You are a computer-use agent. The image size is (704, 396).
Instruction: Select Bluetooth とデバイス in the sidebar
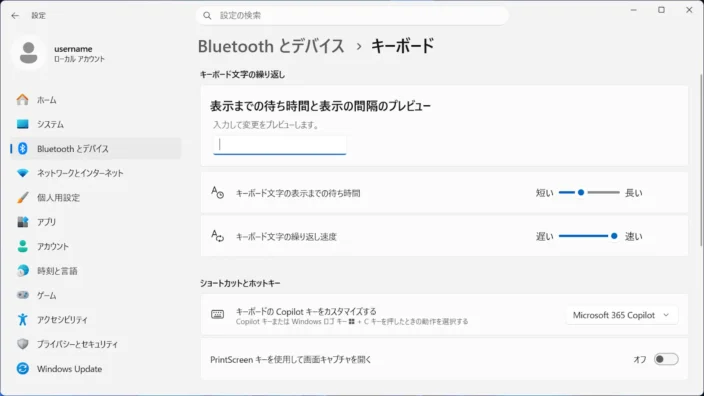coord(96,149)
